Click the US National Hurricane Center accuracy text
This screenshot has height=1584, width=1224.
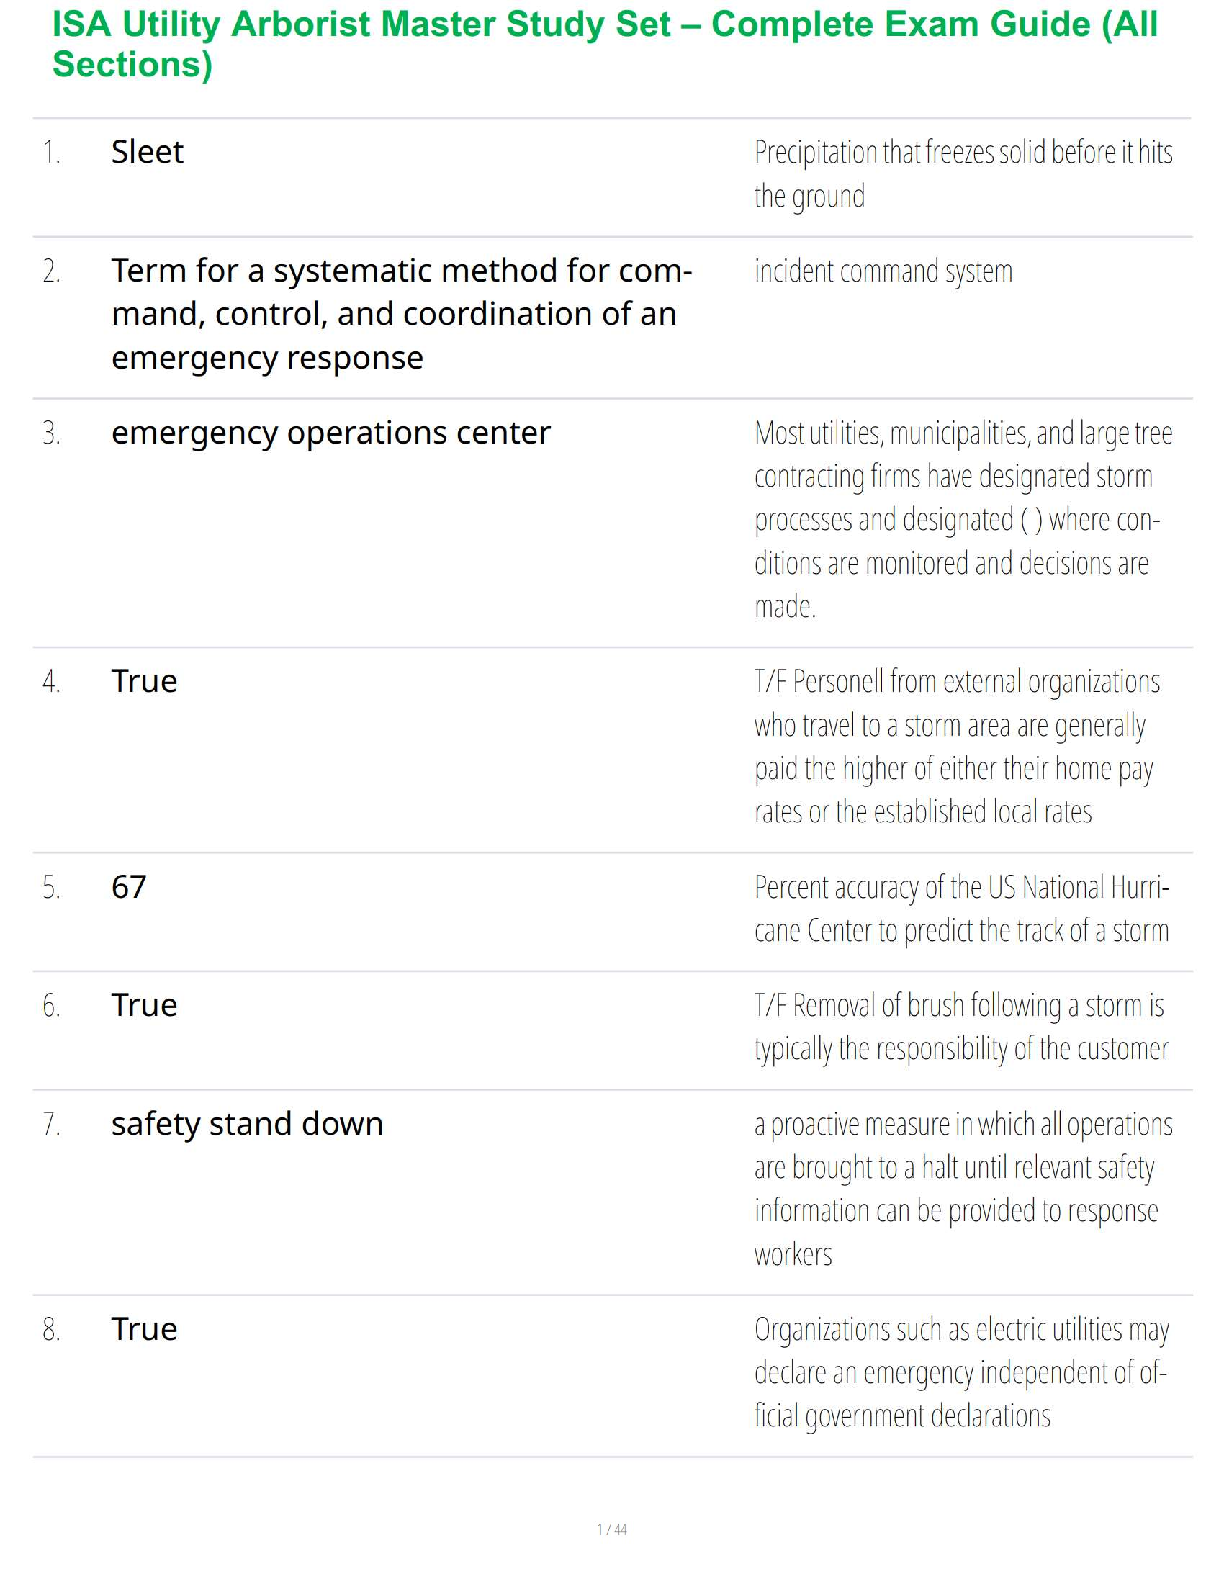(961, 909)
